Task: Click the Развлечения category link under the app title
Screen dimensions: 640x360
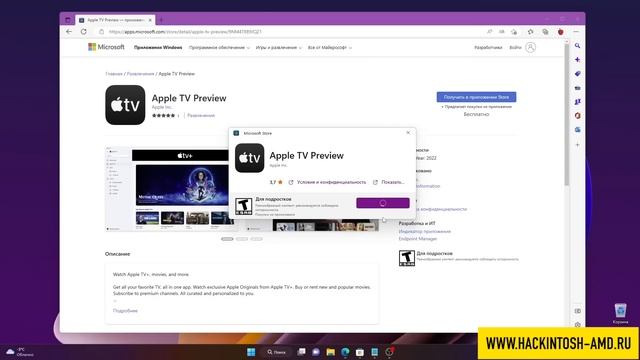Action: (201, 116)
